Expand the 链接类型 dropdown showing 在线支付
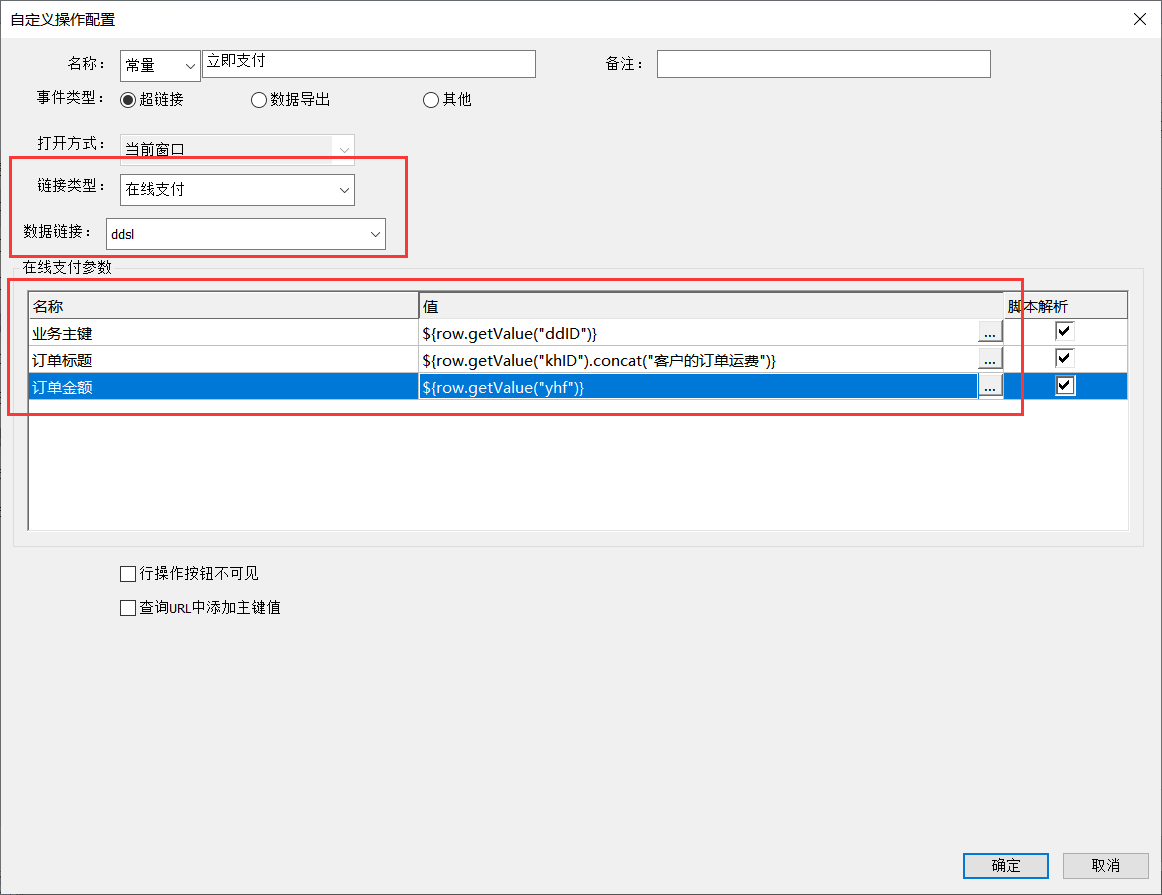The image size is (1162, 895). point(237,189)
